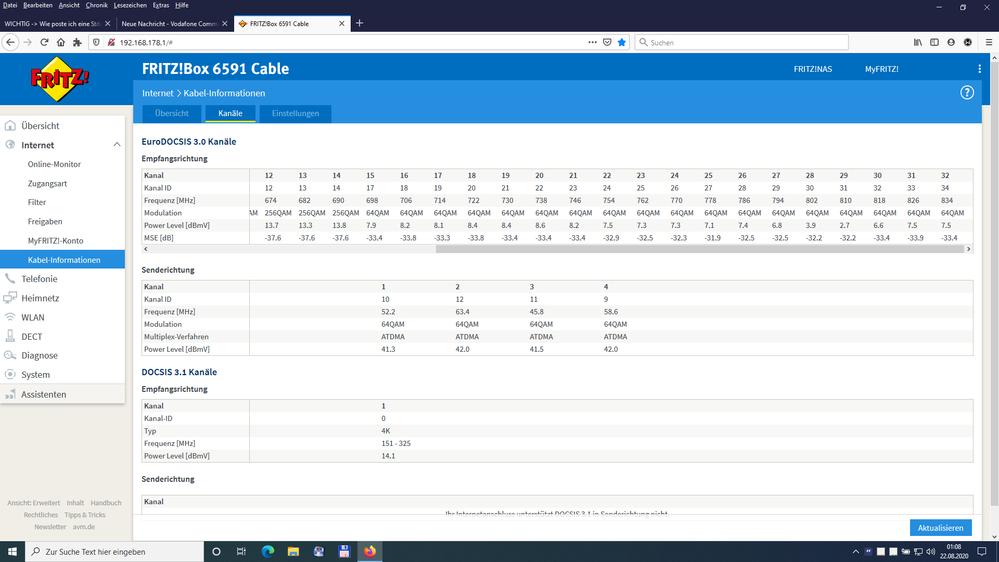
Task: Switch to the Kanäle tab
Action: 230,113
